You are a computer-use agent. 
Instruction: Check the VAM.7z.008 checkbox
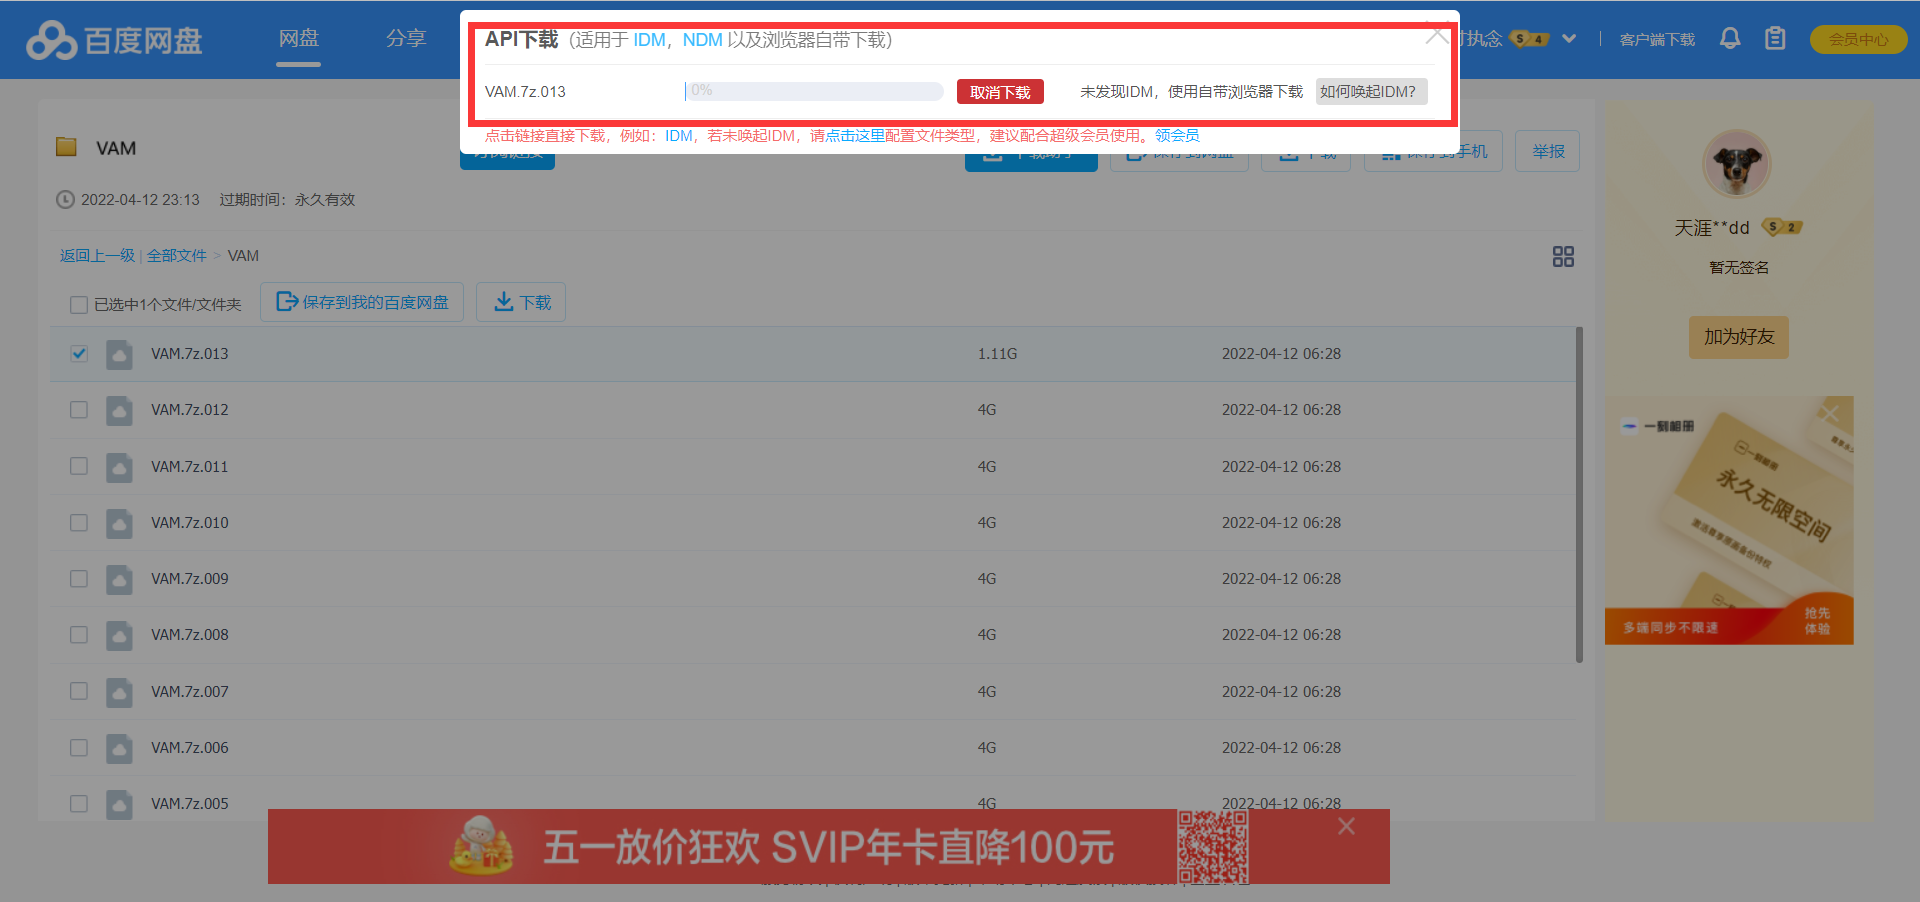(79, 635)
